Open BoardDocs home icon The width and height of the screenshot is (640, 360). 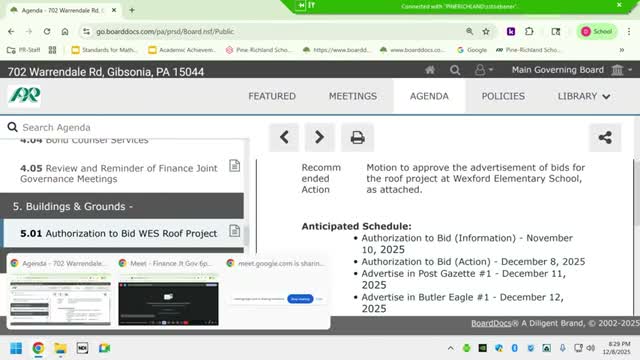(430, 70)
